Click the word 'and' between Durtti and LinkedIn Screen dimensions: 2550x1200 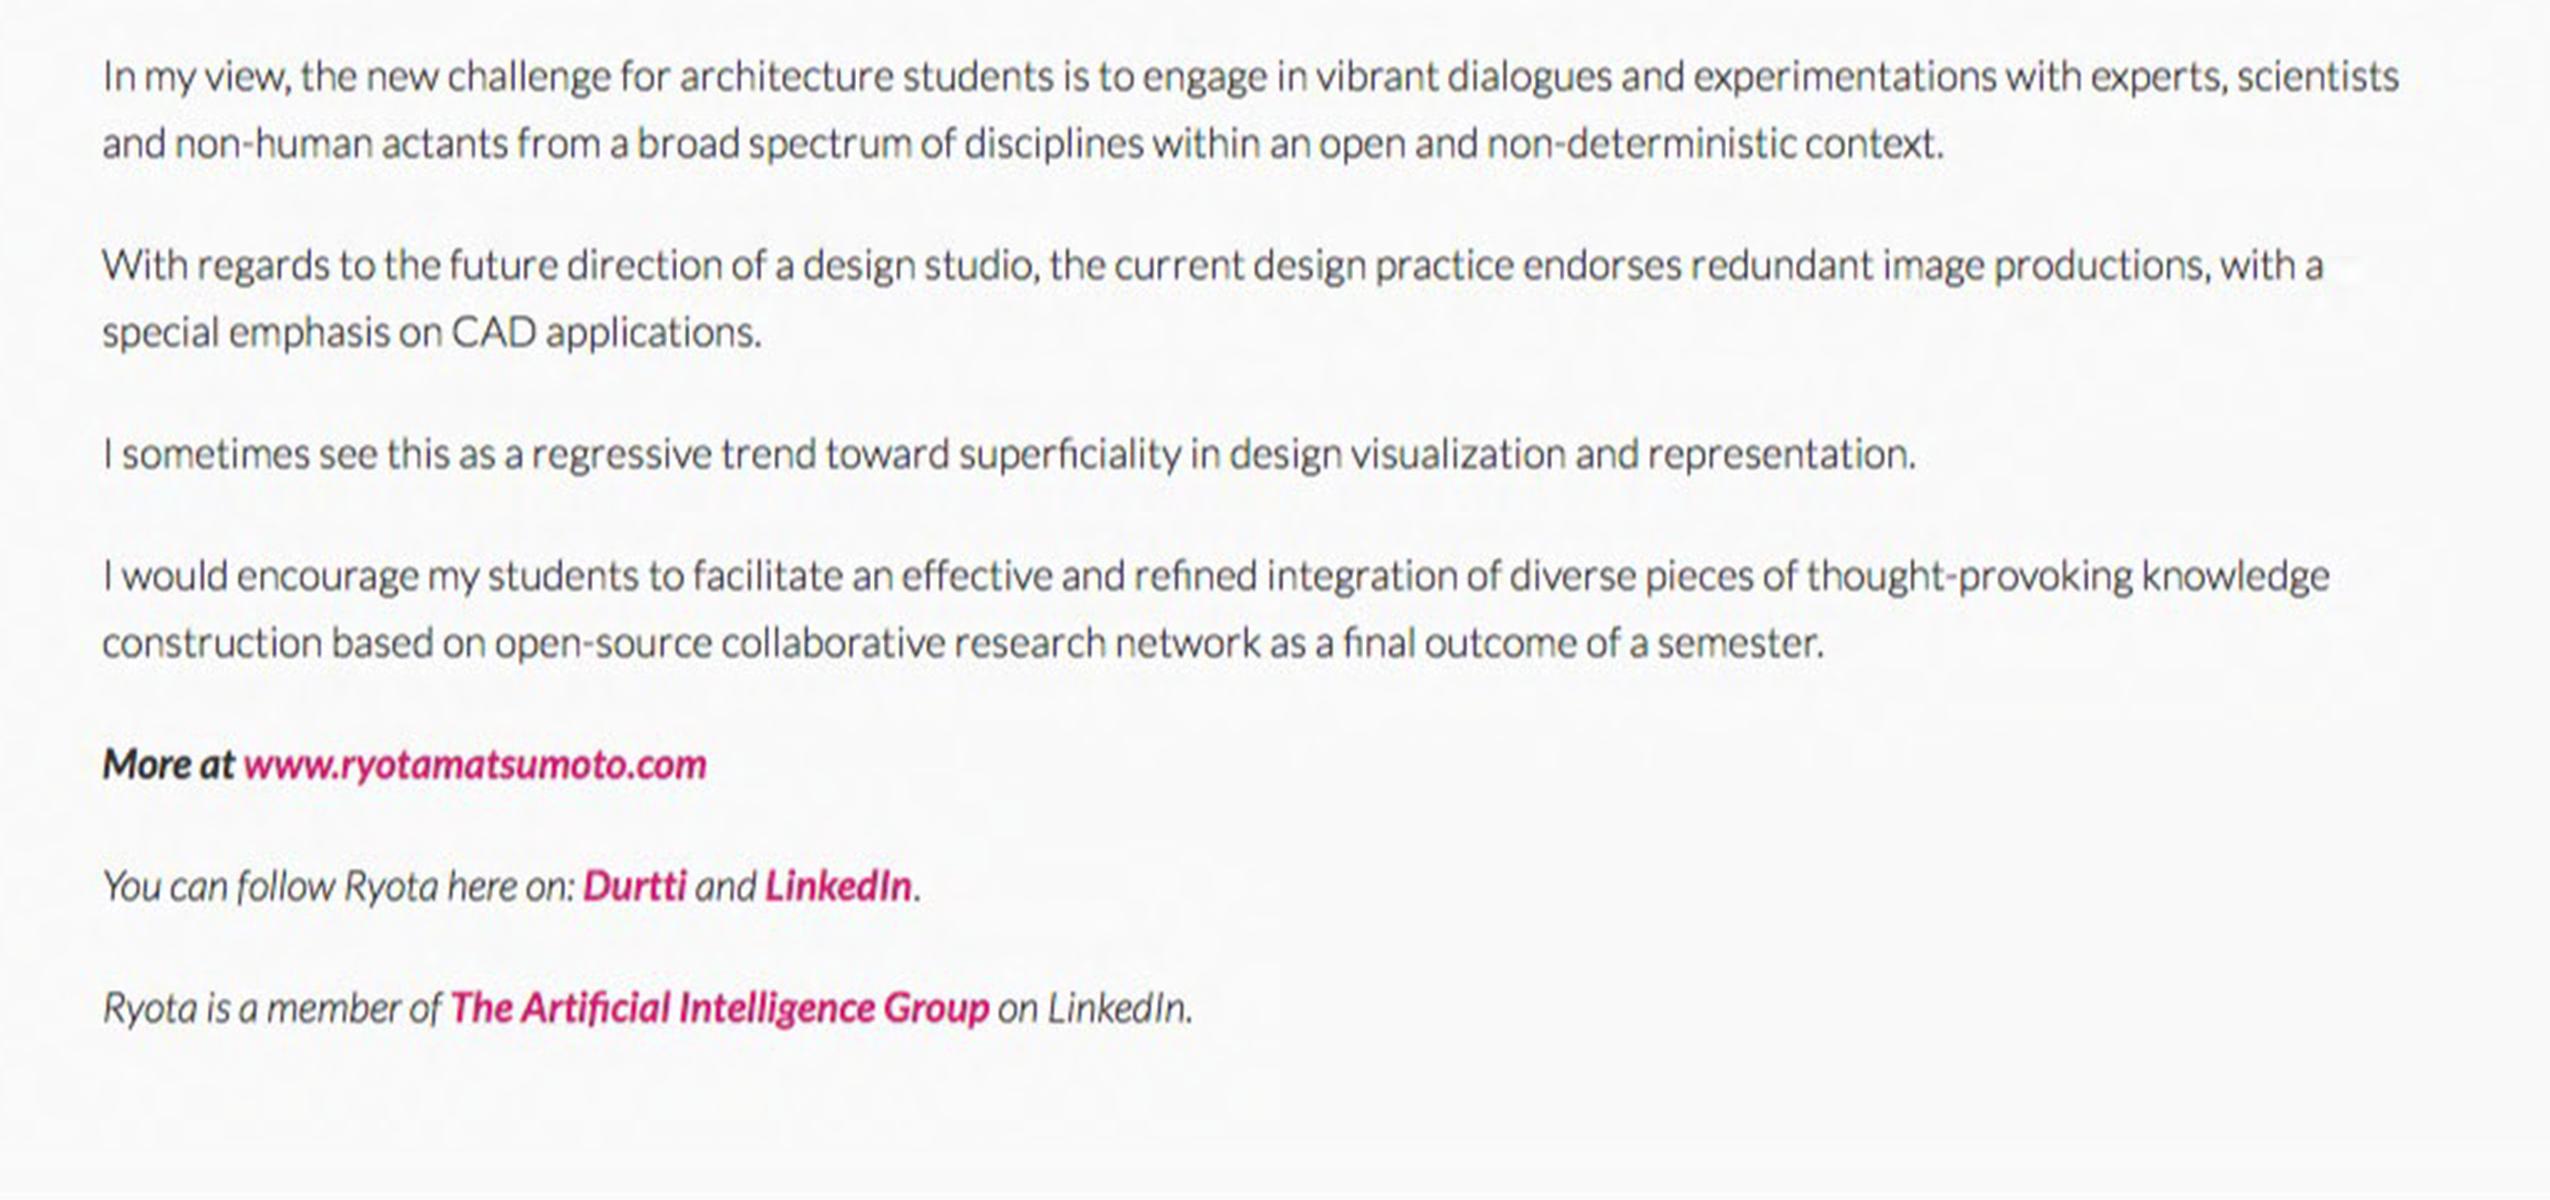pyautogui.click(x=725, y=887)
